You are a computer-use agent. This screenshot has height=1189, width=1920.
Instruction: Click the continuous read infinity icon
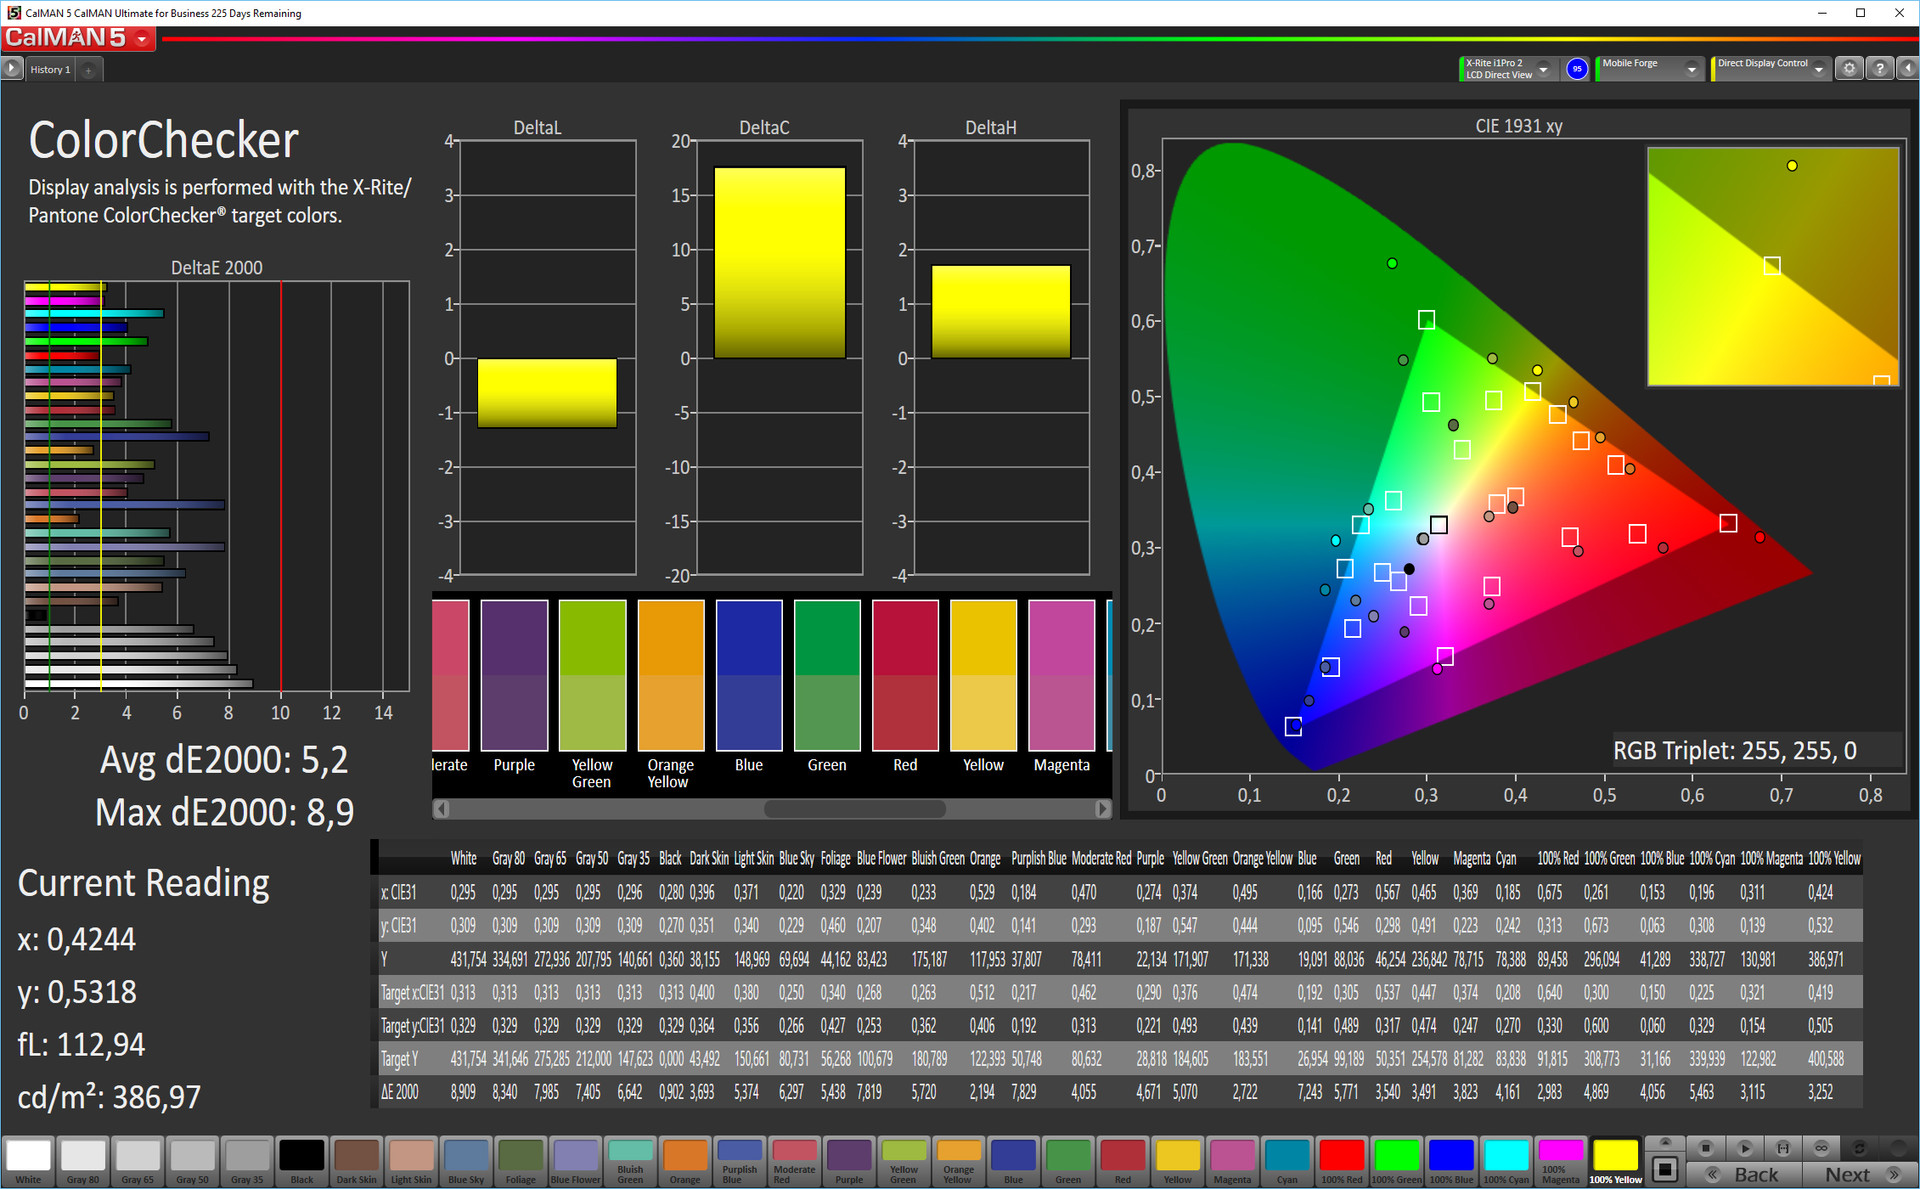(x=1821, y=1147)
